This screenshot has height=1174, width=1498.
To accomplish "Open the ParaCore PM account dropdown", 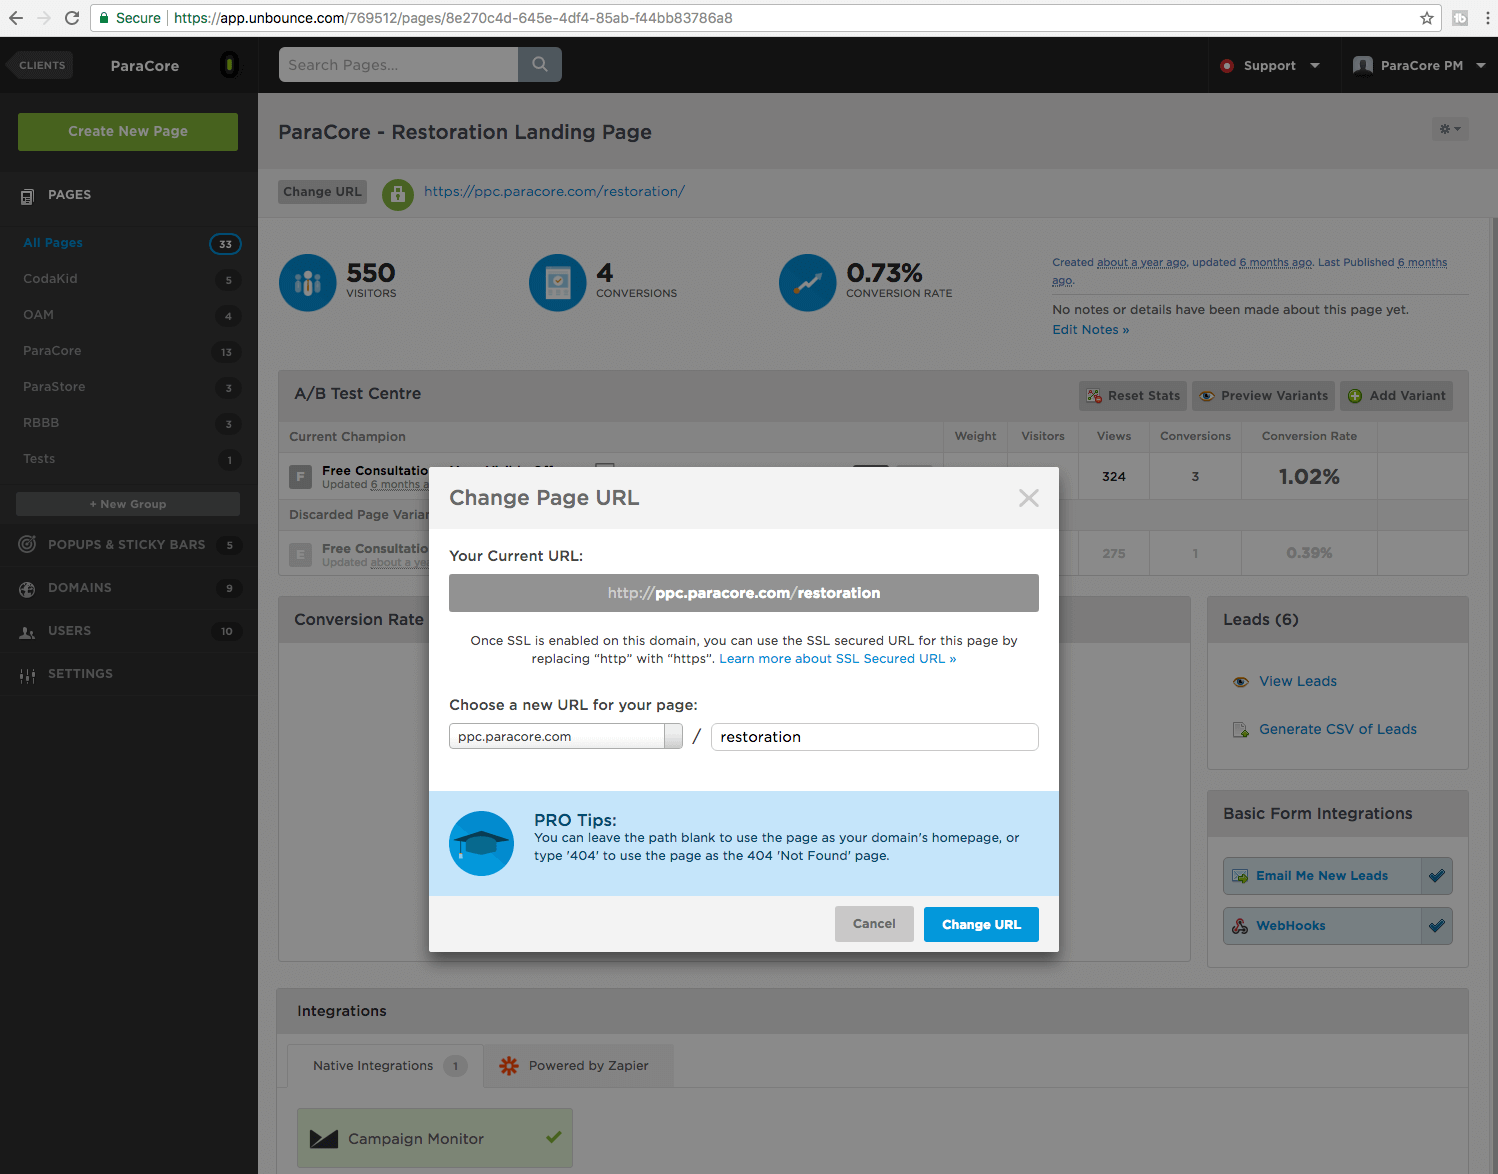I will point(1419,66).
